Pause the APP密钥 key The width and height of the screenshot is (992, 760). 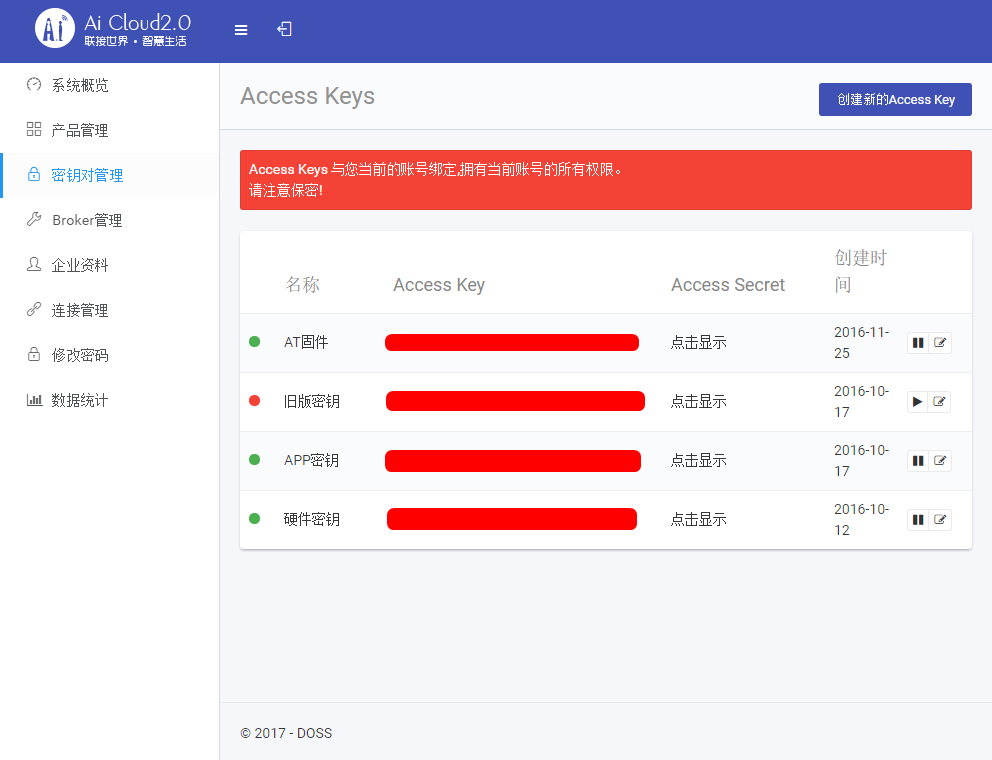(918, 461)
